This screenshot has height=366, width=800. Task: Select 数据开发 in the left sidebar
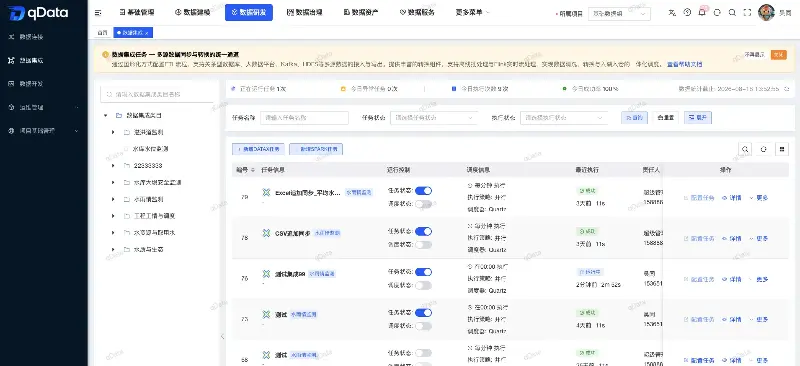[x=31, y=84]
